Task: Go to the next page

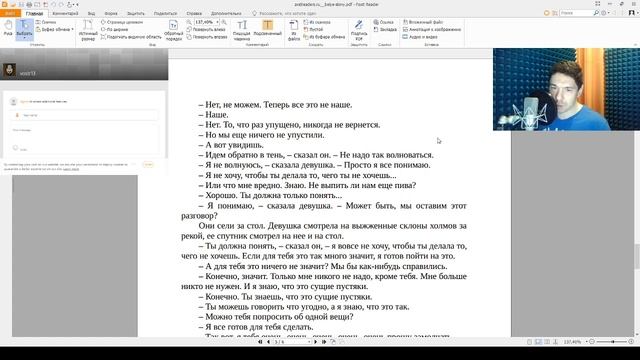Action: pyautogui.click(x=316, y=342)
